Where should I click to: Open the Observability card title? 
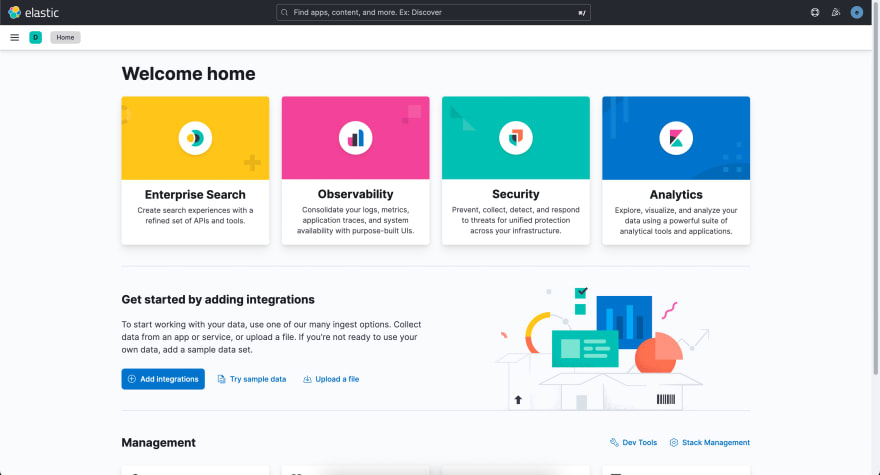click(355, 194)
